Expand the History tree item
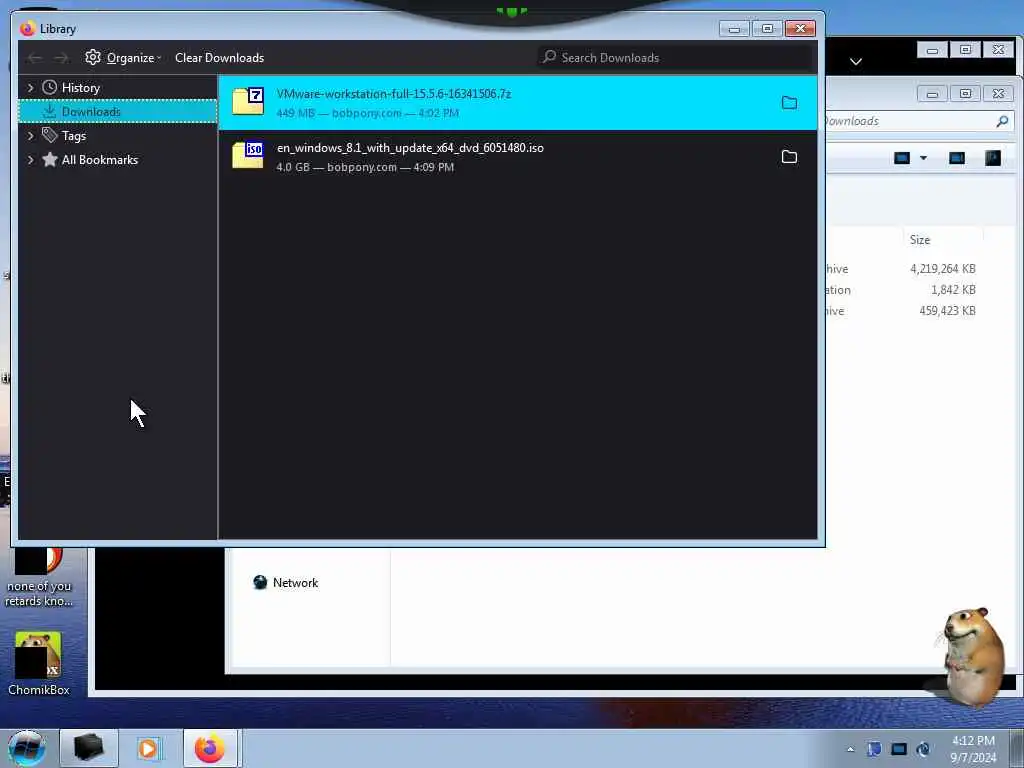This screenshot has width=1024, height=768. [30, 88]
